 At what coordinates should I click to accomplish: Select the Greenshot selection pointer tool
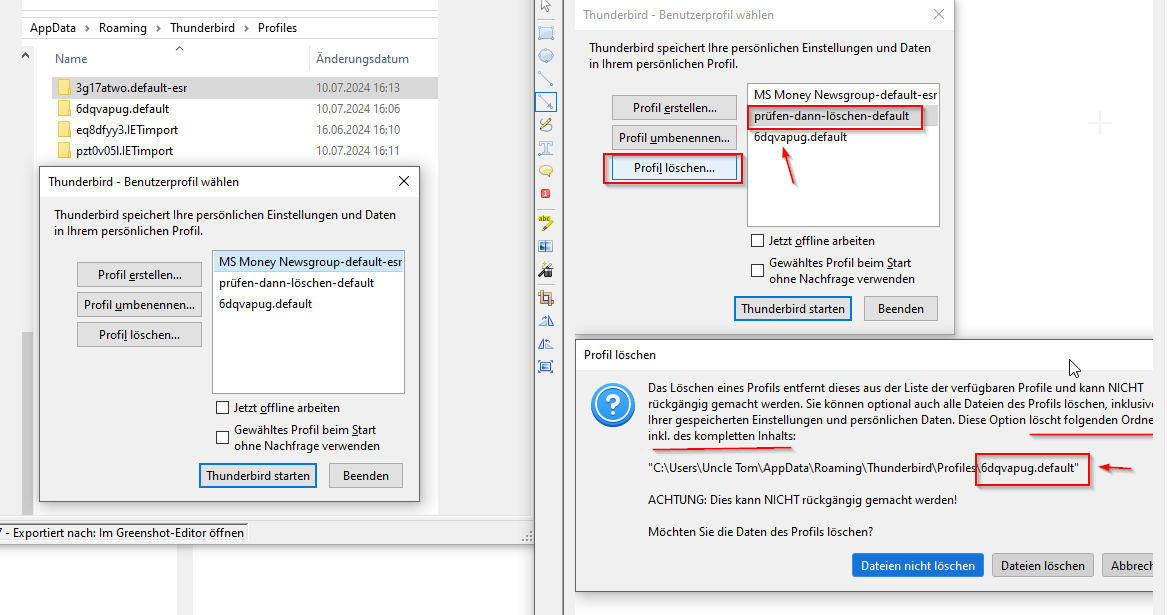click(x=546, y=7)
